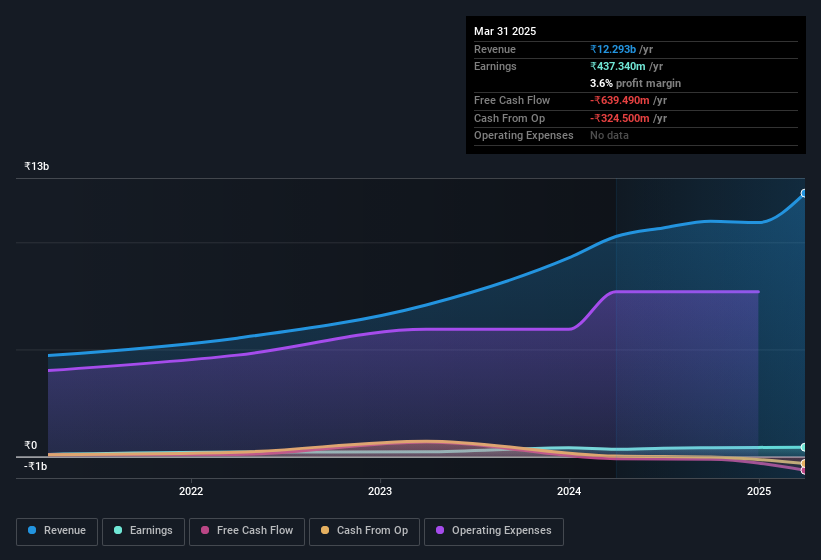Click the 2022 x-axis label

point(191,491)
